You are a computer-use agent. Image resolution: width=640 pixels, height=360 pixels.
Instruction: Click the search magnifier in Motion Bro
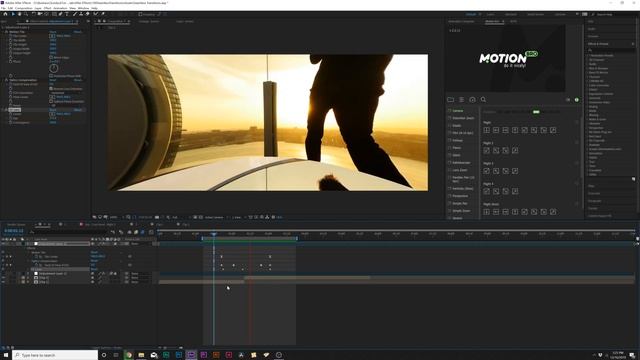tap(483, 100)
